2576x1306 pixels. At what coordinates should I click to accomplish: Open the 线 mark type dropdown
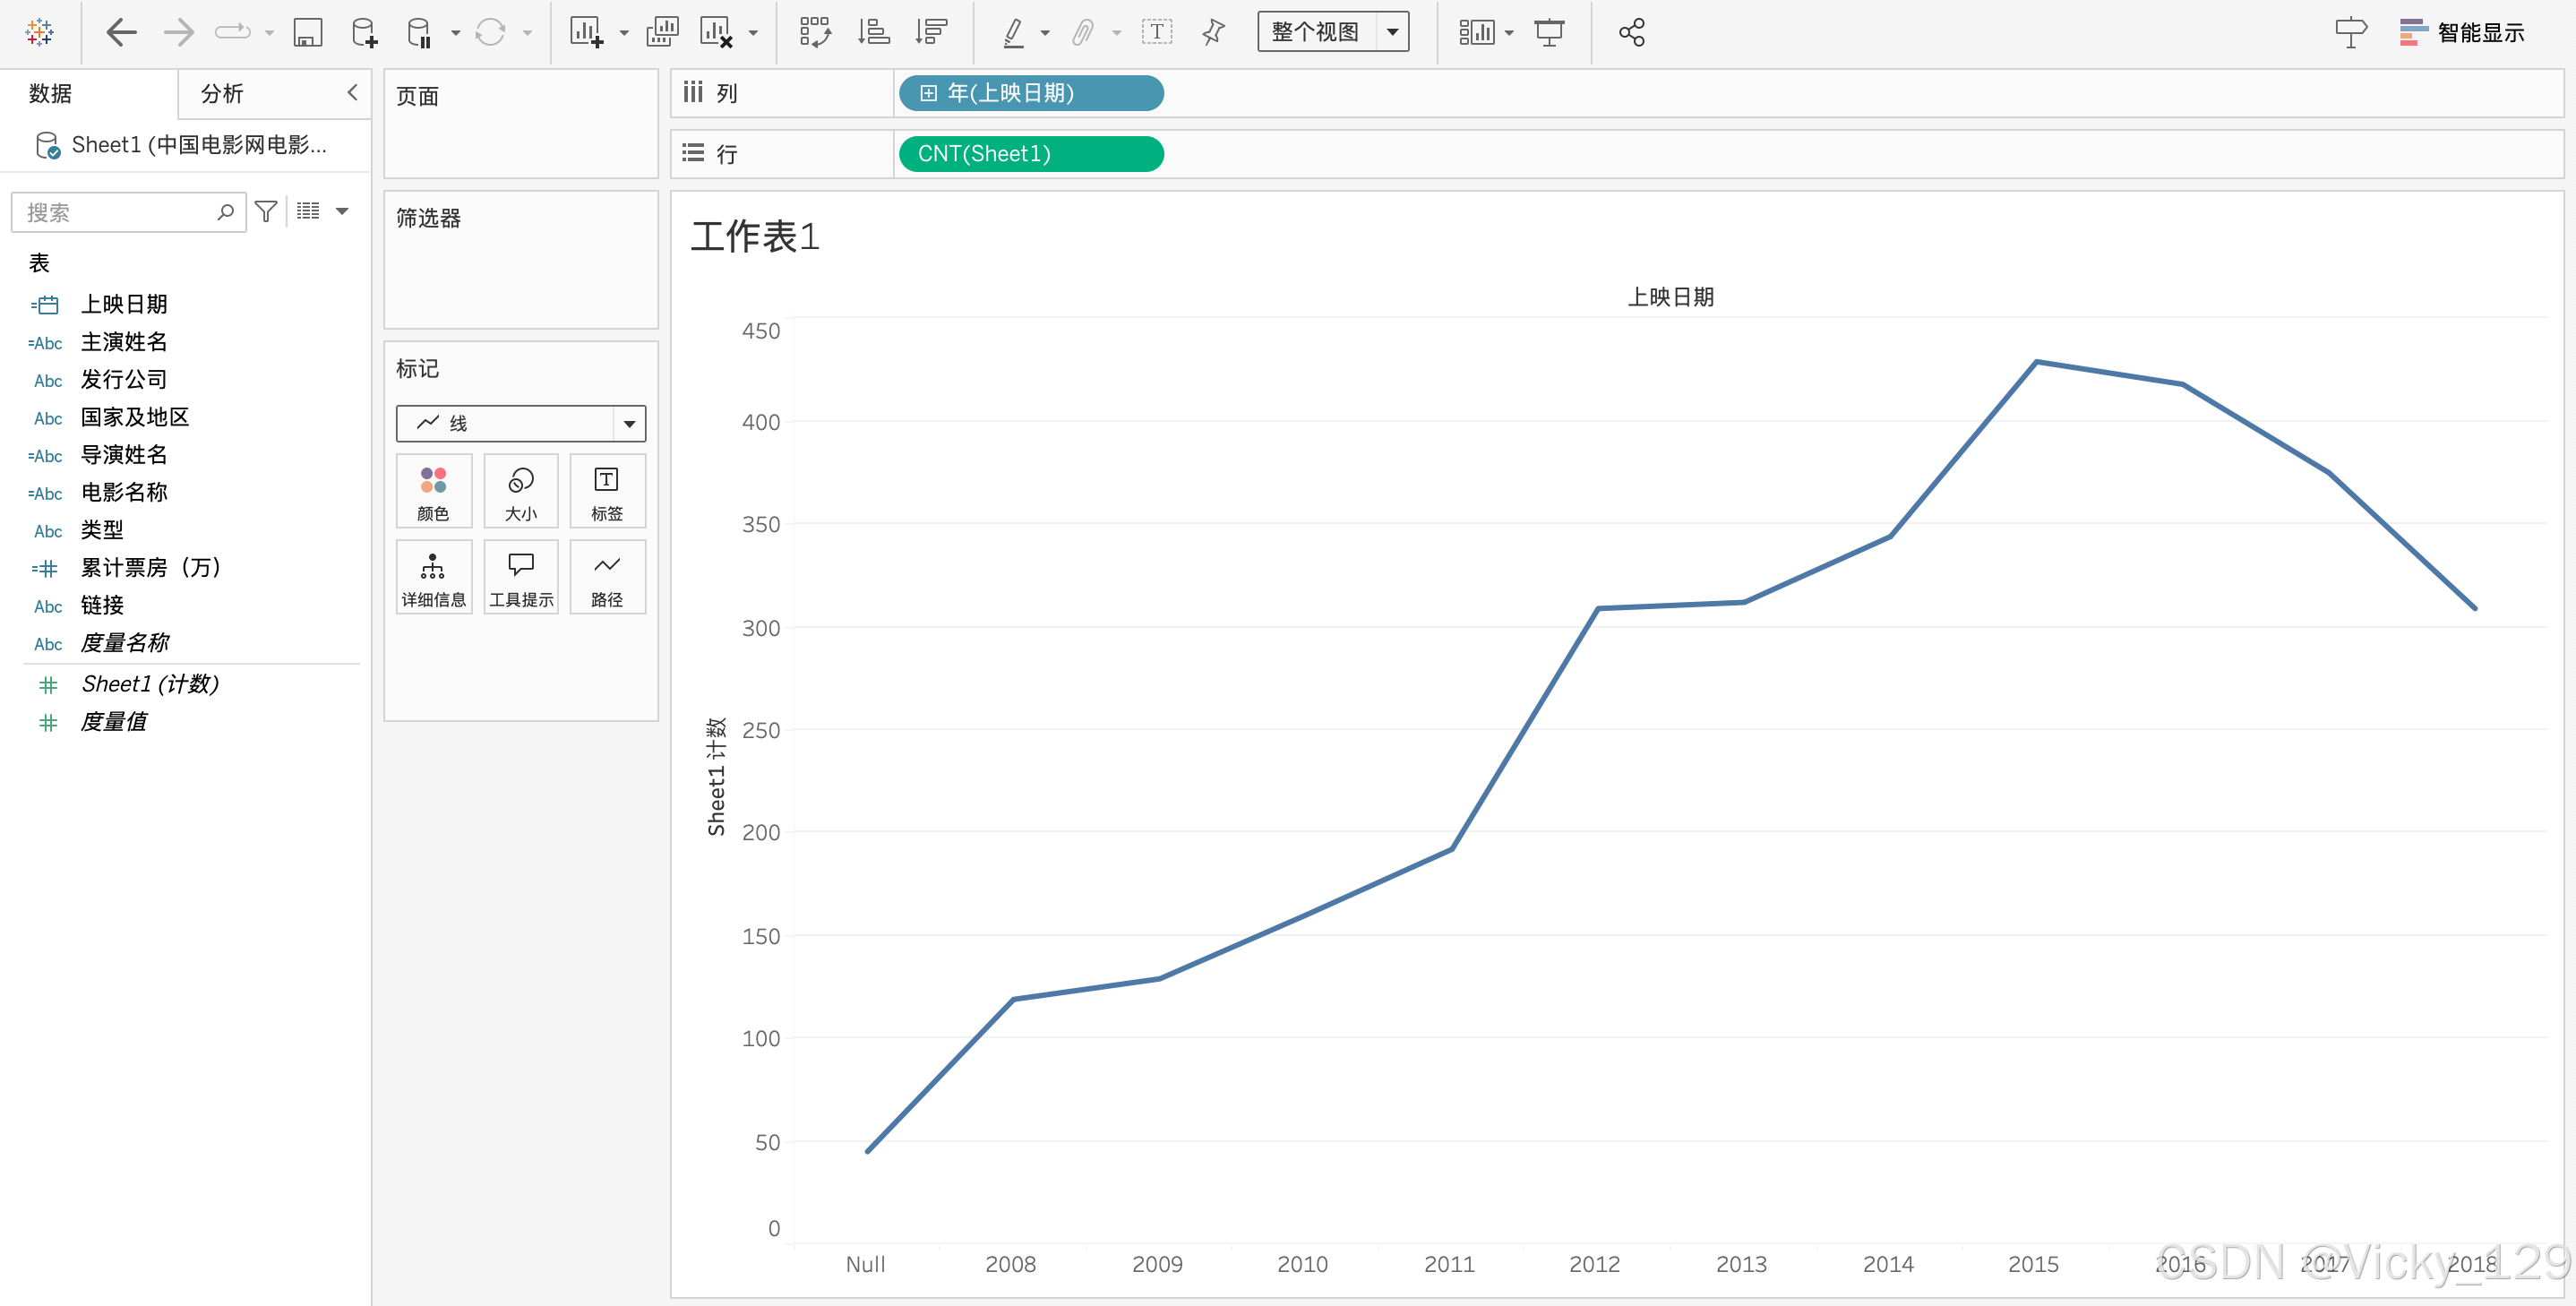click(520, 423)
